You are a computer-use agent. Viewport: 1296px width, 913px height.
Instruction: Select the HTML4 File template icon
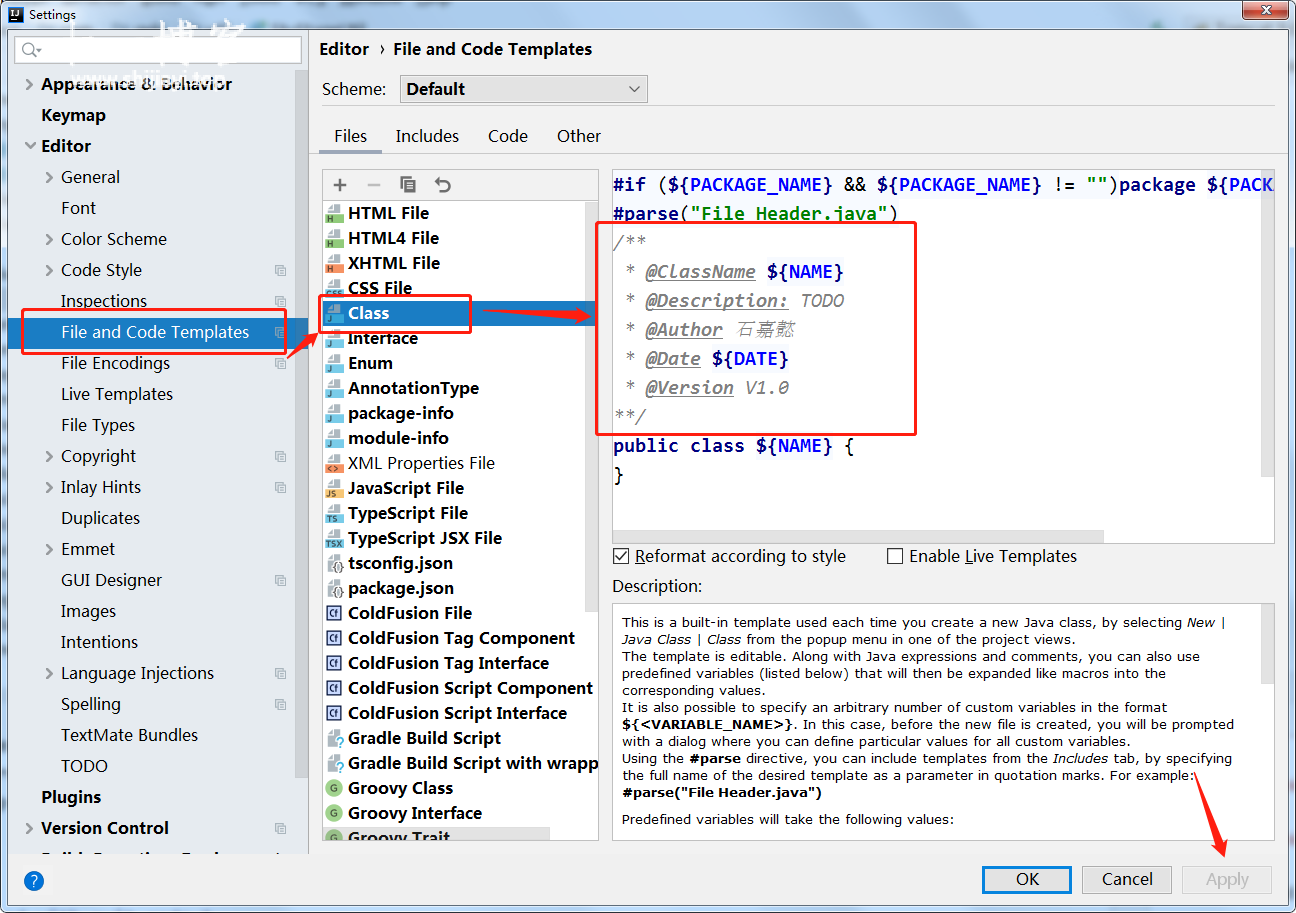334,238
